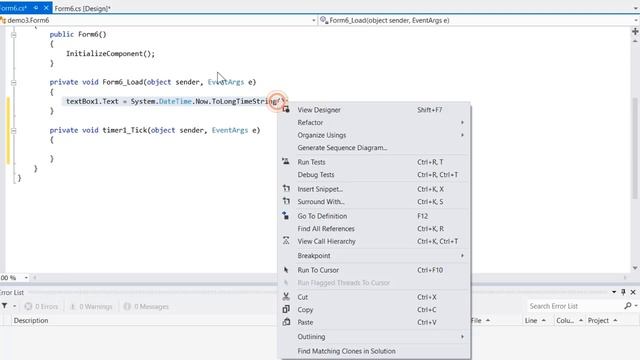Click the scroll down arrow of editor
The height and width of the screenshot is (360, 640).
635,268
